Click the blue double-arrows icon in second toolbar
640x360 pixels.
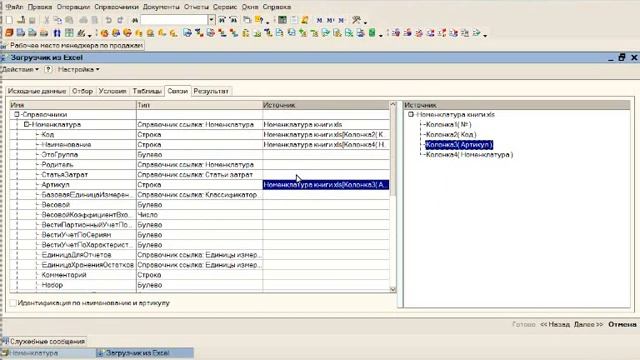(57, 33)
